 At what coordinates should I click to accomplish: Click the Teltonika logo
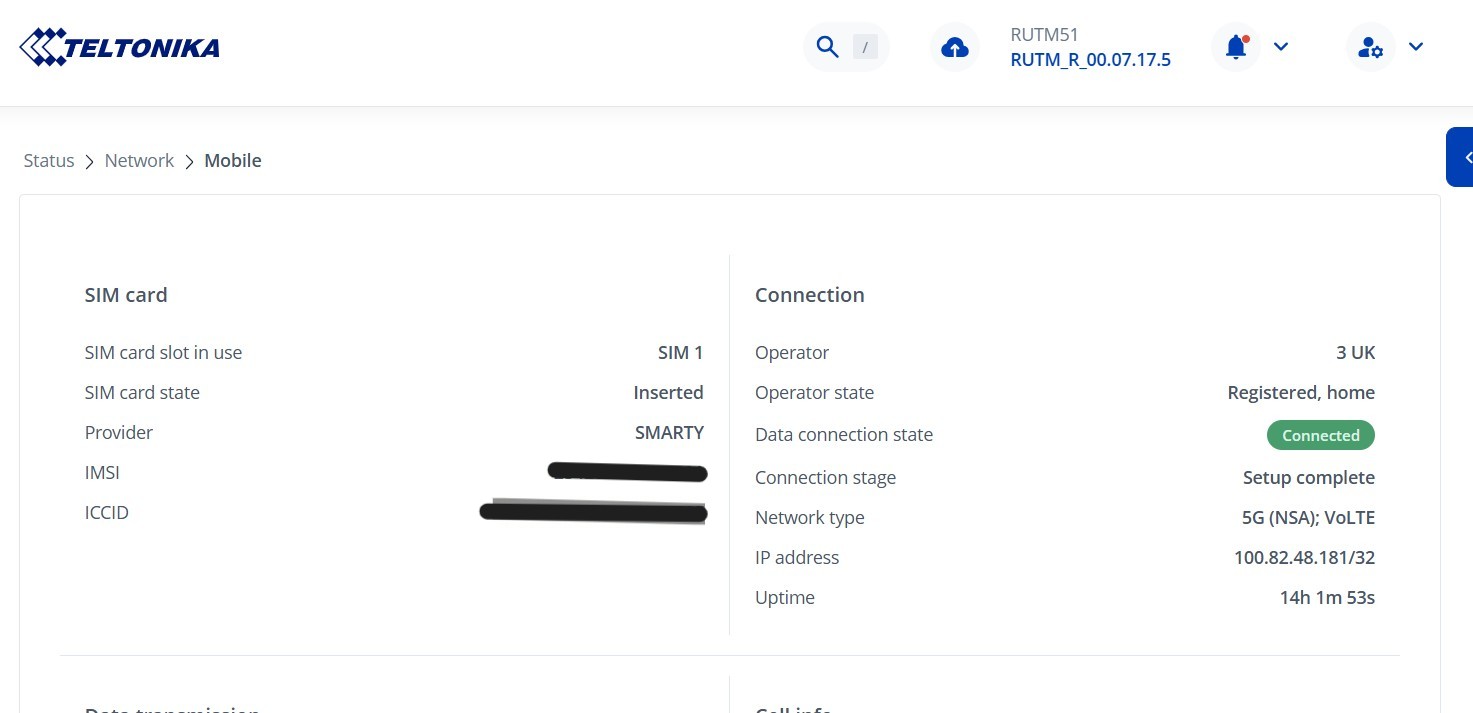pos(120,47)
